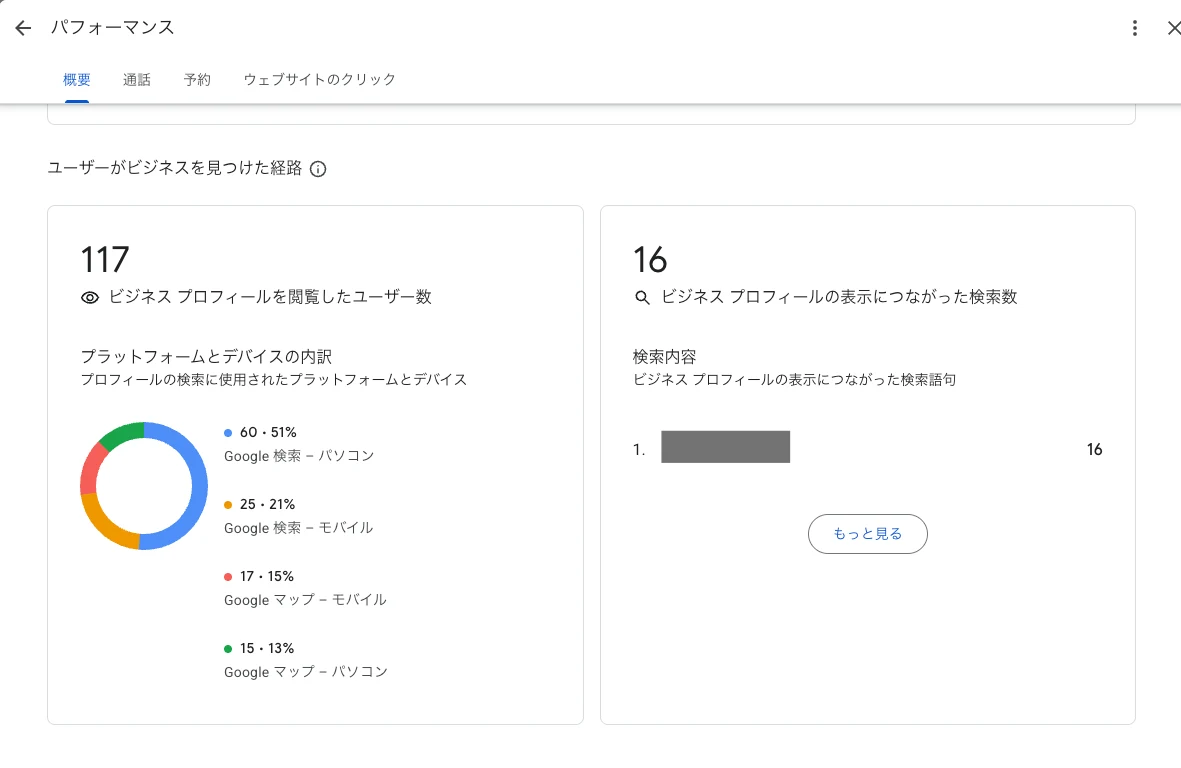
Task: Click the 25 · 21% value
Action: click(x=267, y=504)
